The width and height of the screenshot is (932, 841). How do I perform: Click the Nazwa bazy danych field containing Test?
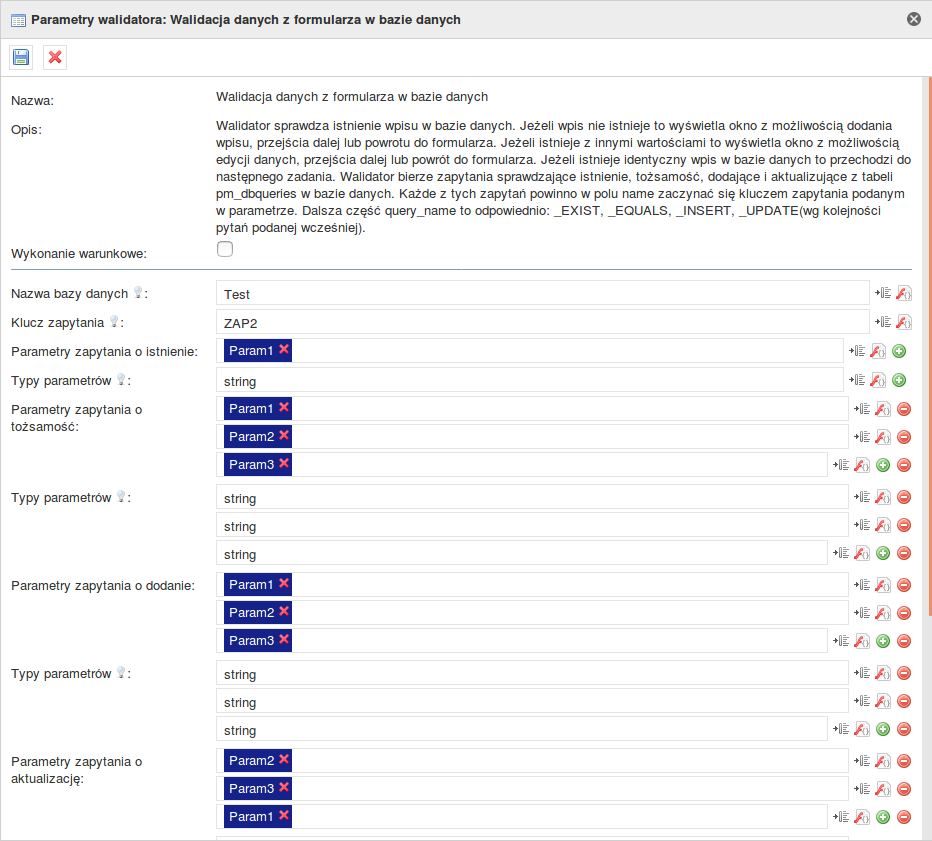tap(542, 294)
